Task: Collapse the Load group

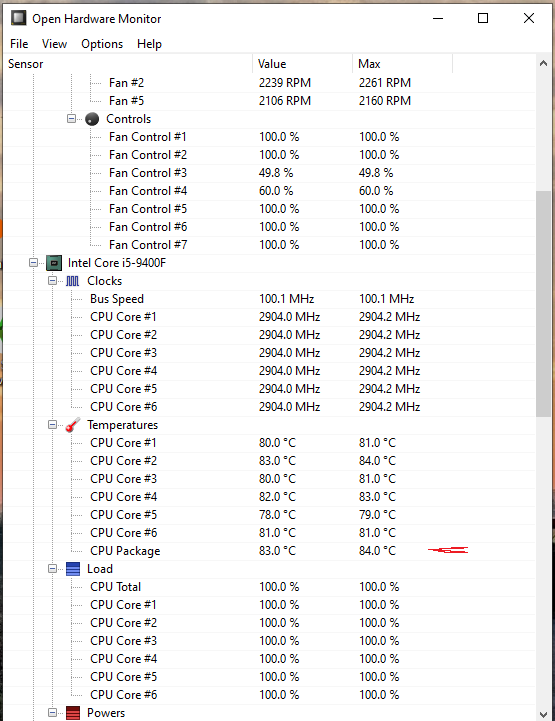Action: 52,568
